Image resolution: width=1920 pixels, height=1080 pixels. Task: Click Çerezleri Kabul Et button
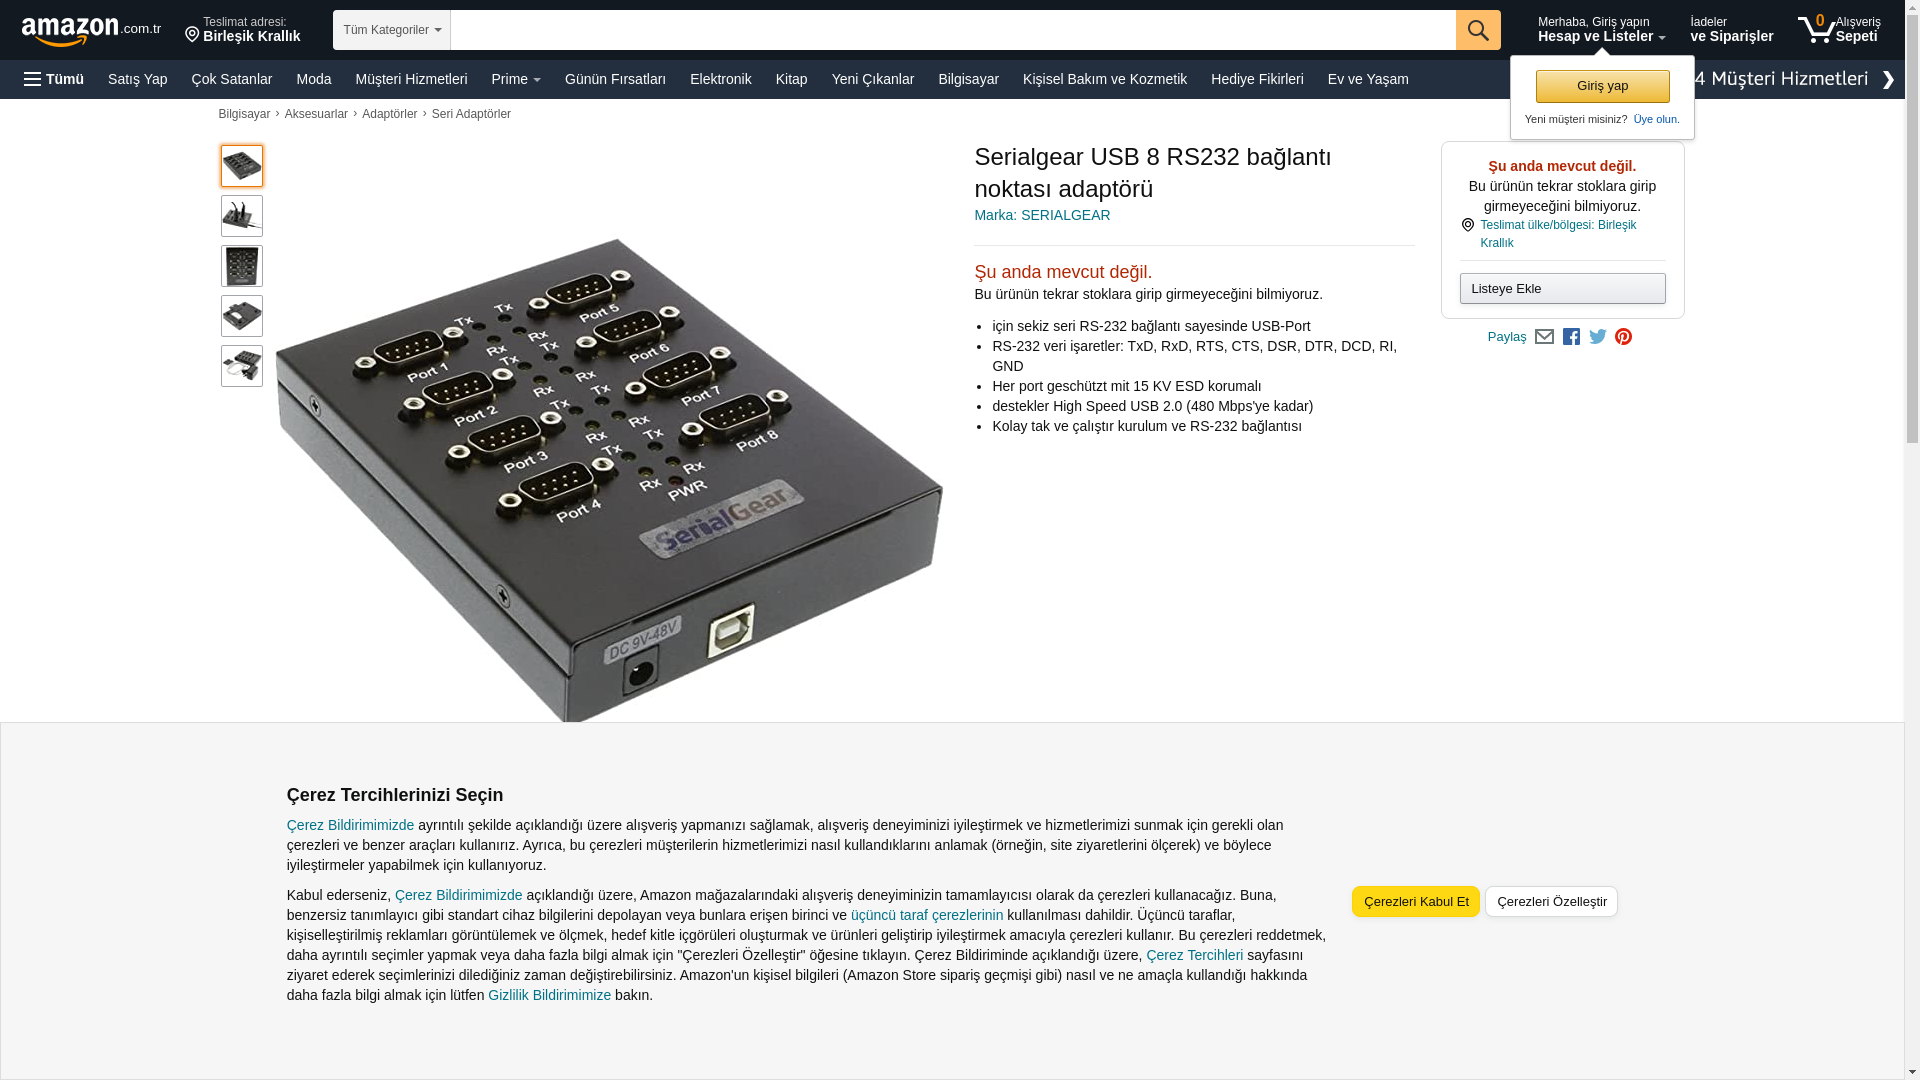[1416, 901]
